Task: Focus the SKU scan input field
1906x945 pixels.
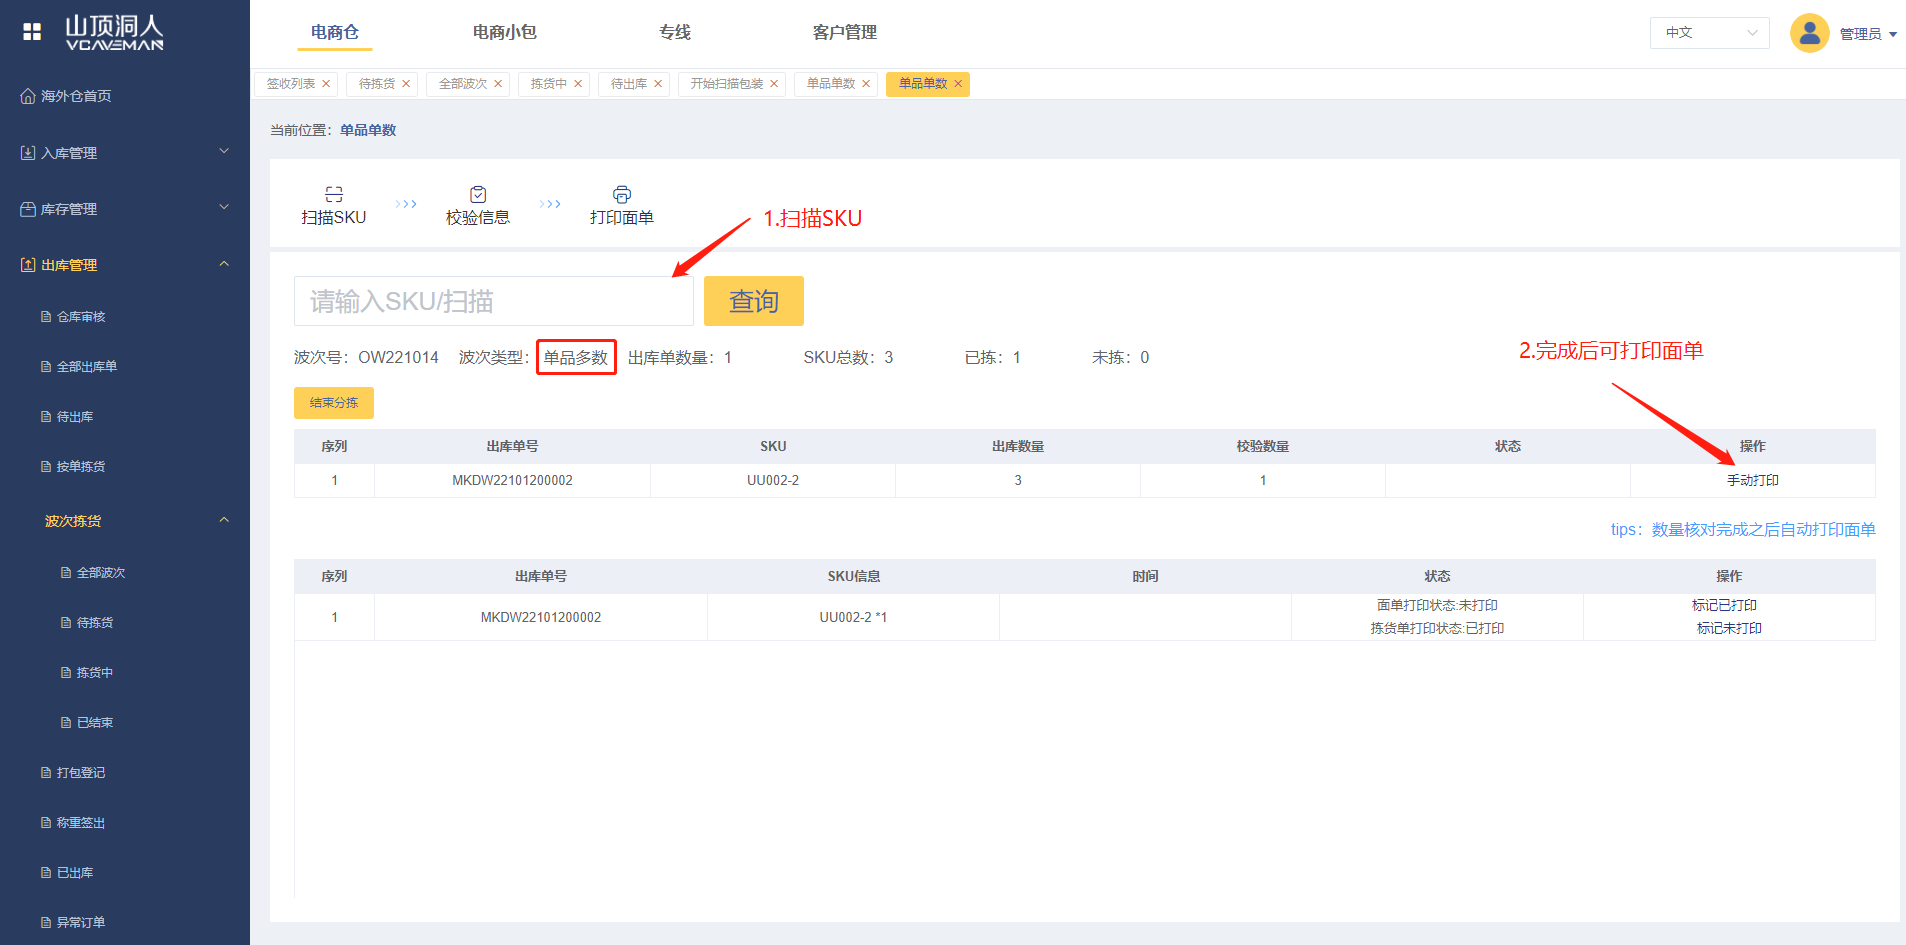Action: pos(493,301)
